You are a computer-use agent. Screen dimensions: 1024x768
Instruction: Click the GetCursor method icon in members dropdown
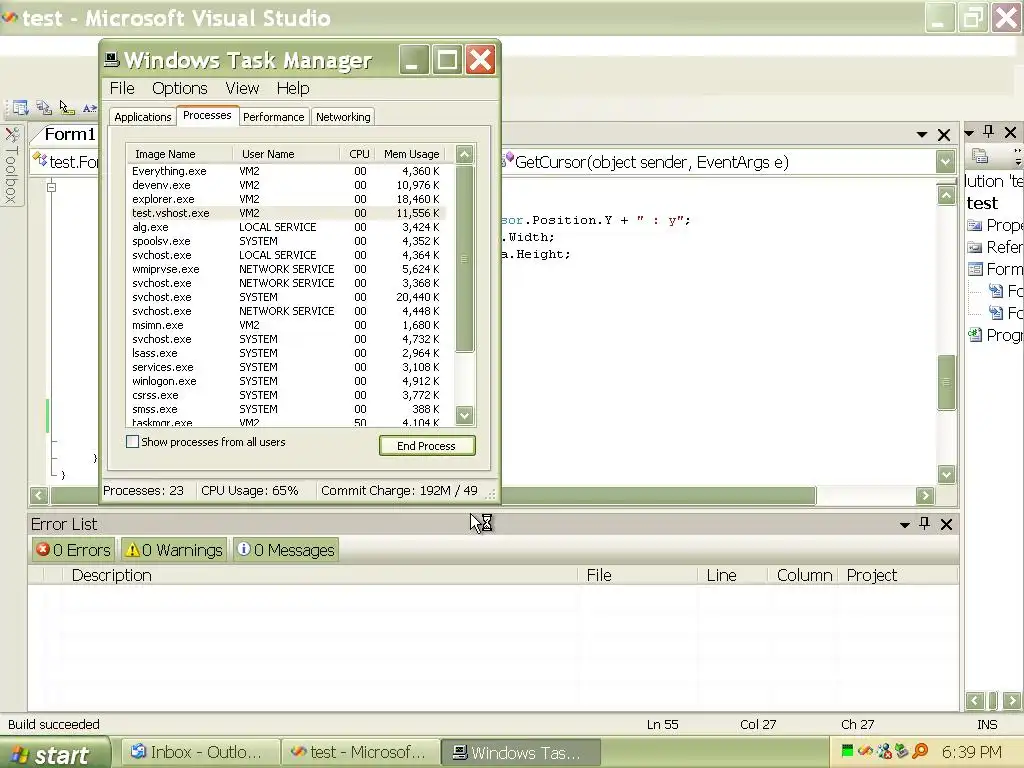click(x=507, y=160)
